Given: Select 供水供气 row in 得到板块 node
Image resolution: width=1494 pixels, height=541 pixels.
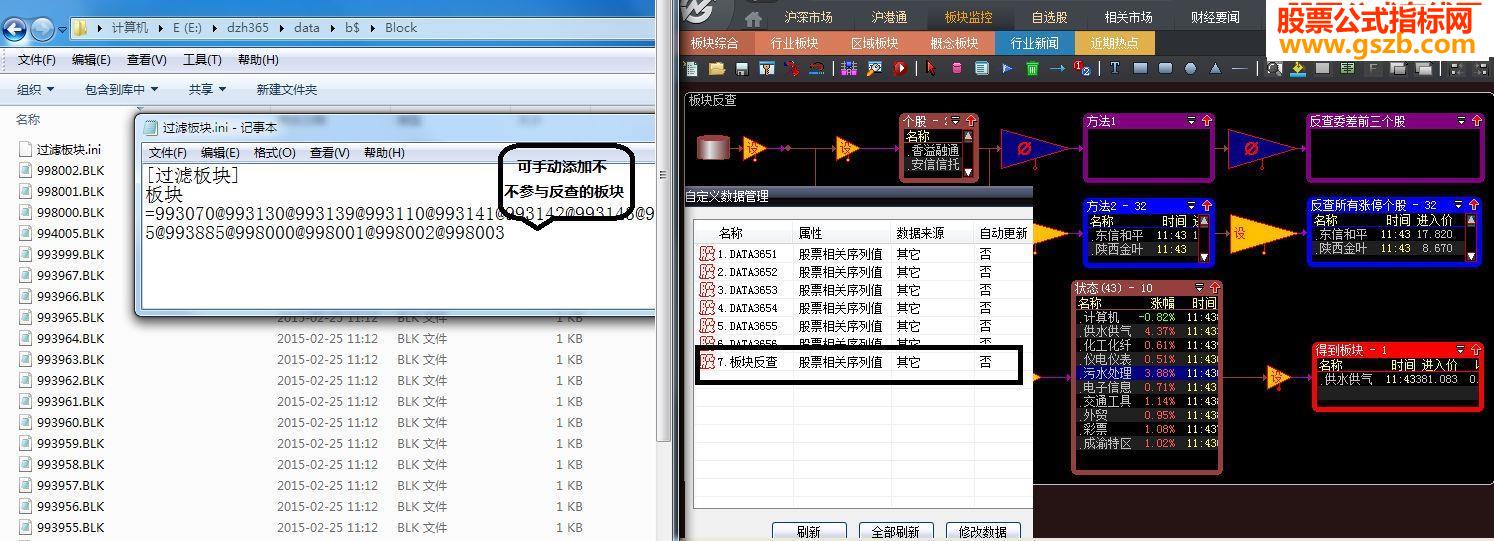Looking at the screenshot, I should click(1396, 379).
